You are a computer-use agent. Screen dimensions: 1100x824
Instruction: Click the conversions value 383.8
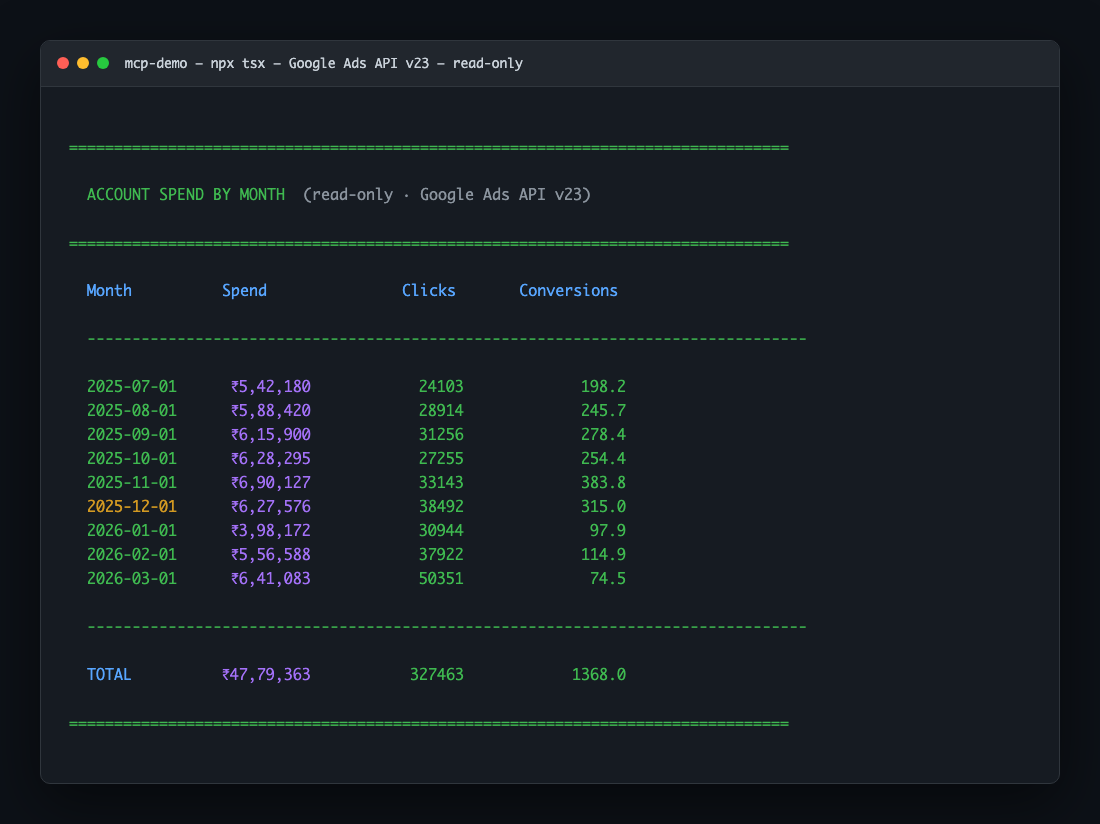(603, 482)
